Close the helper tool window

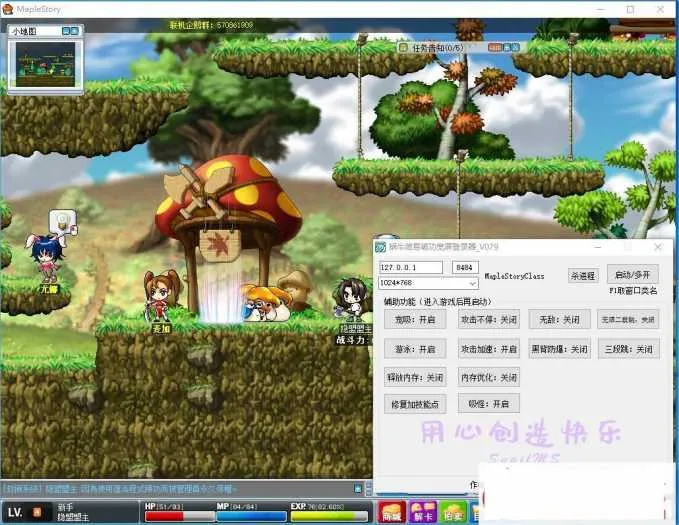(x=658, y=247)
